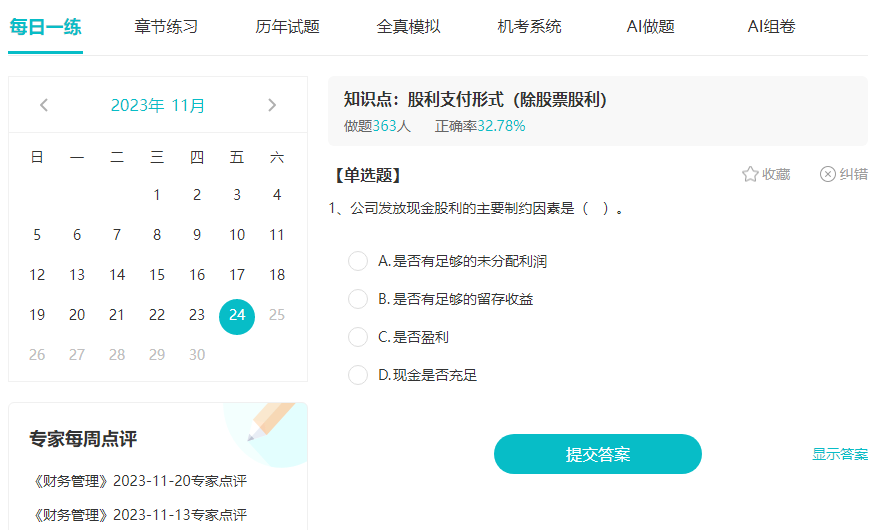Submit answer with 提交答案 button
The height and width of the screenshot is (530, 887).
(598, 454)
